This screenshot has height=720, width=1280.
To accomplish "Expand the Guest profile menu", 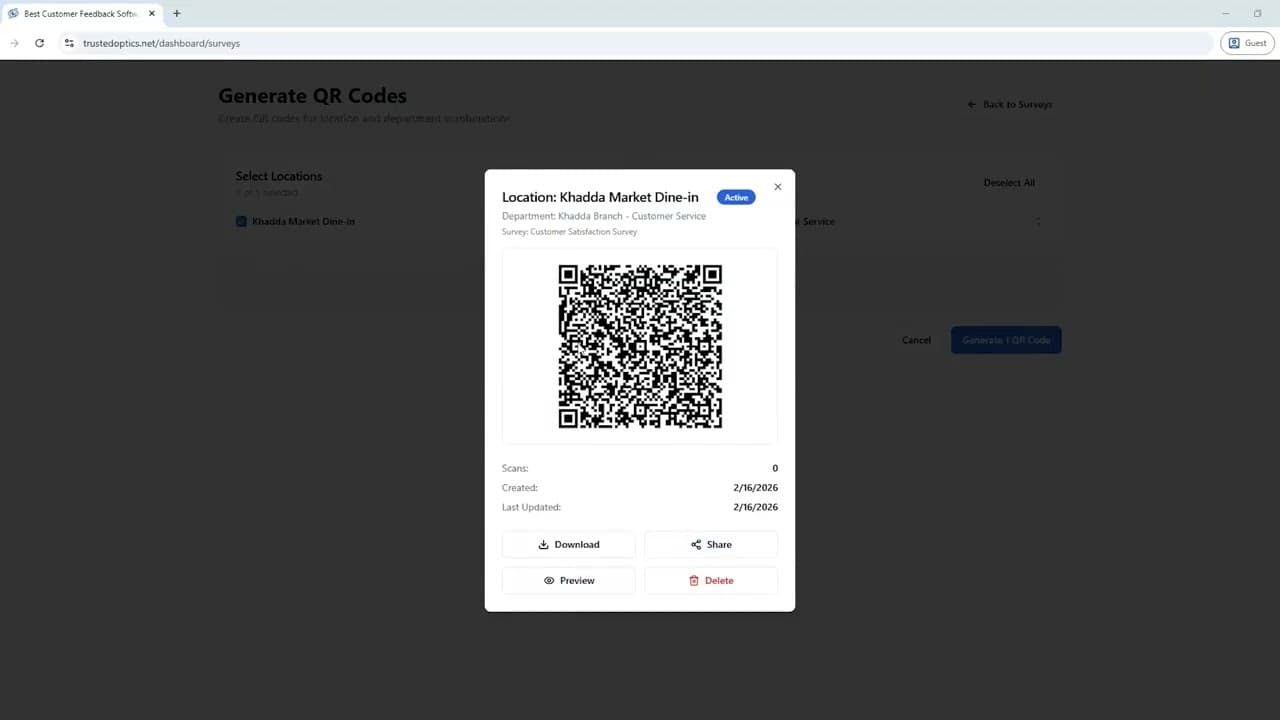I will (1247, 43).
